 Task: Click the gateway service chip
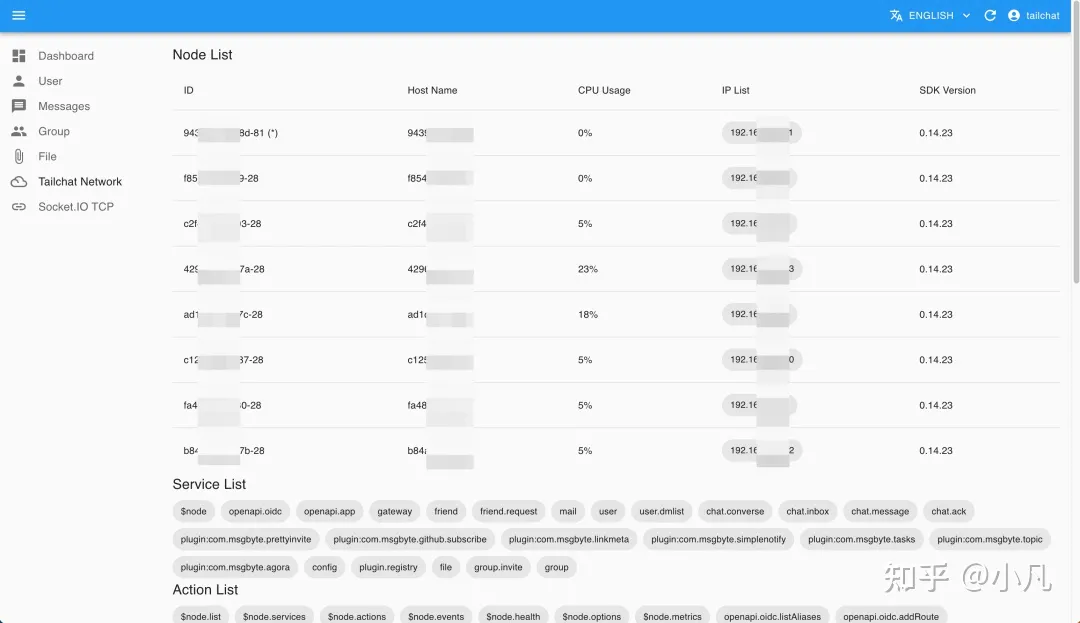tap(394, 511)
